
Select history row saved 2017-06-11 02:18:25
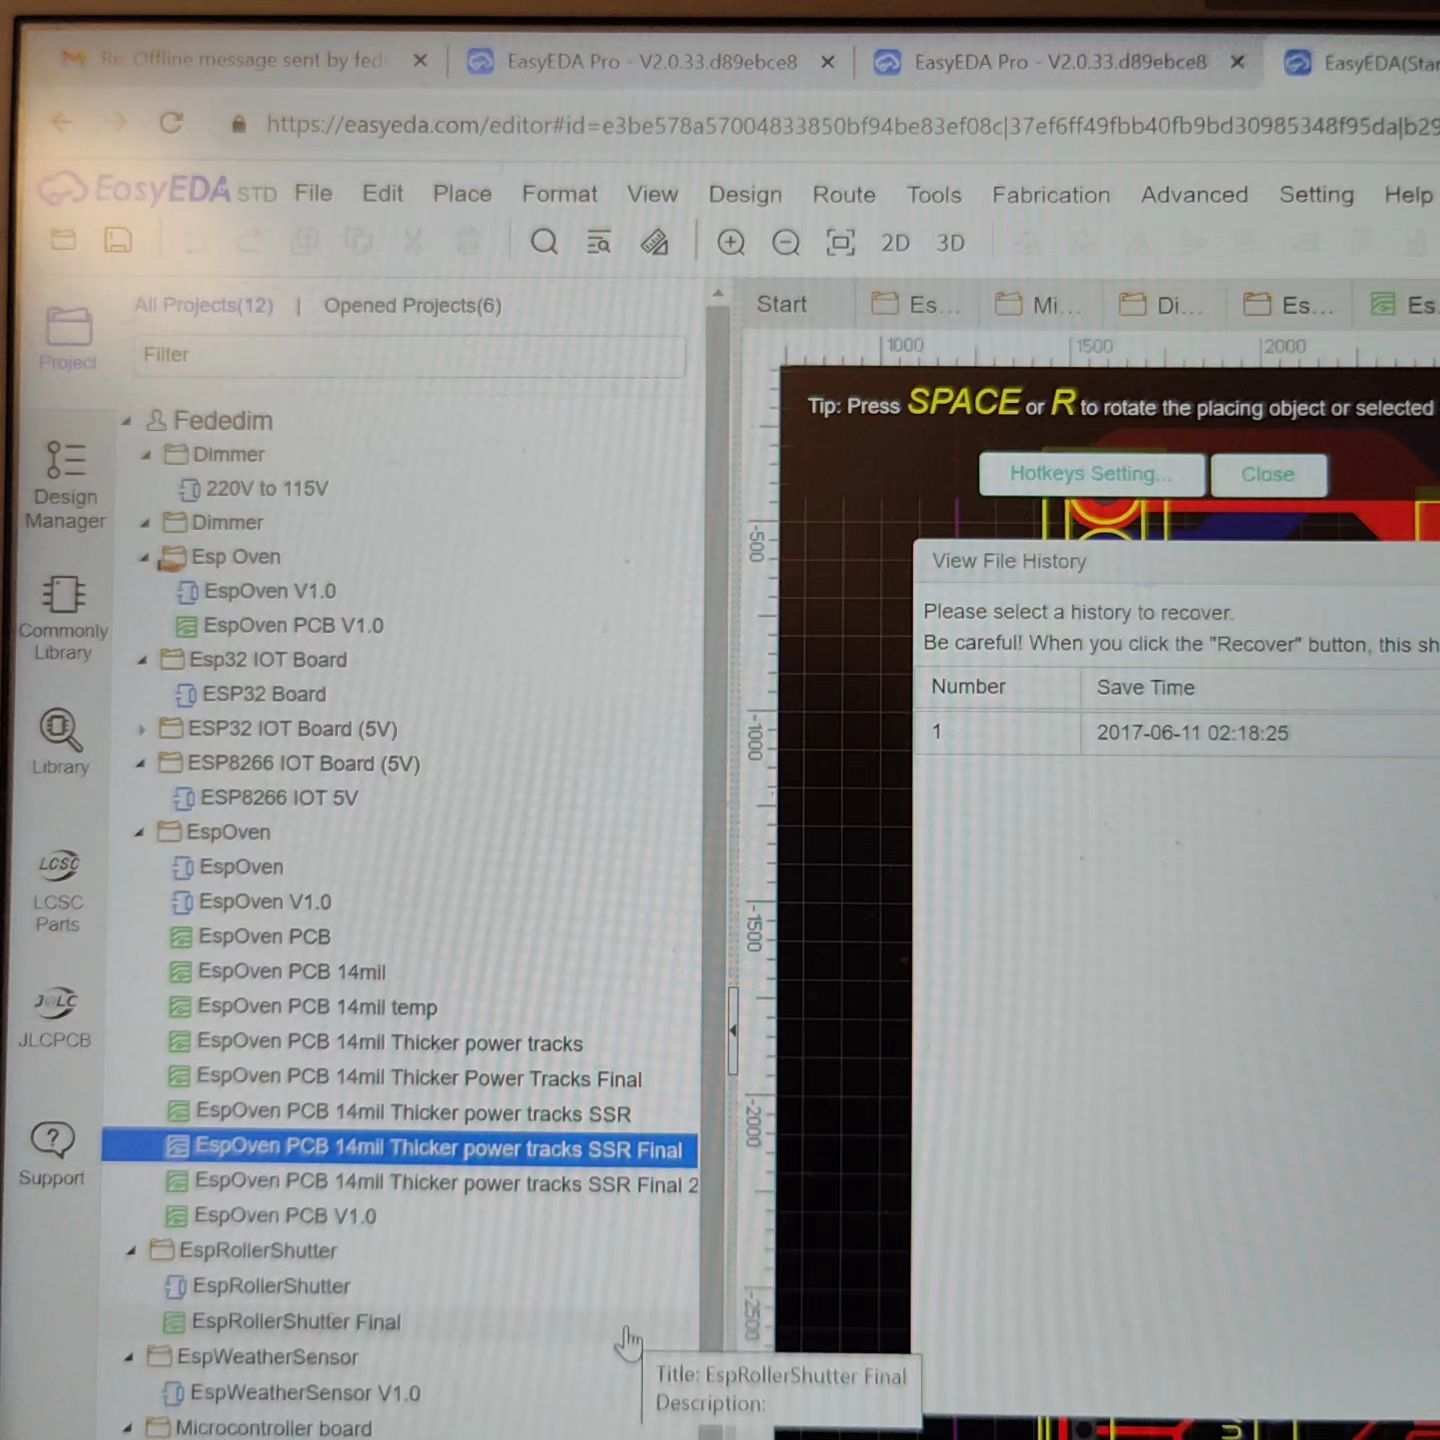1177,733
